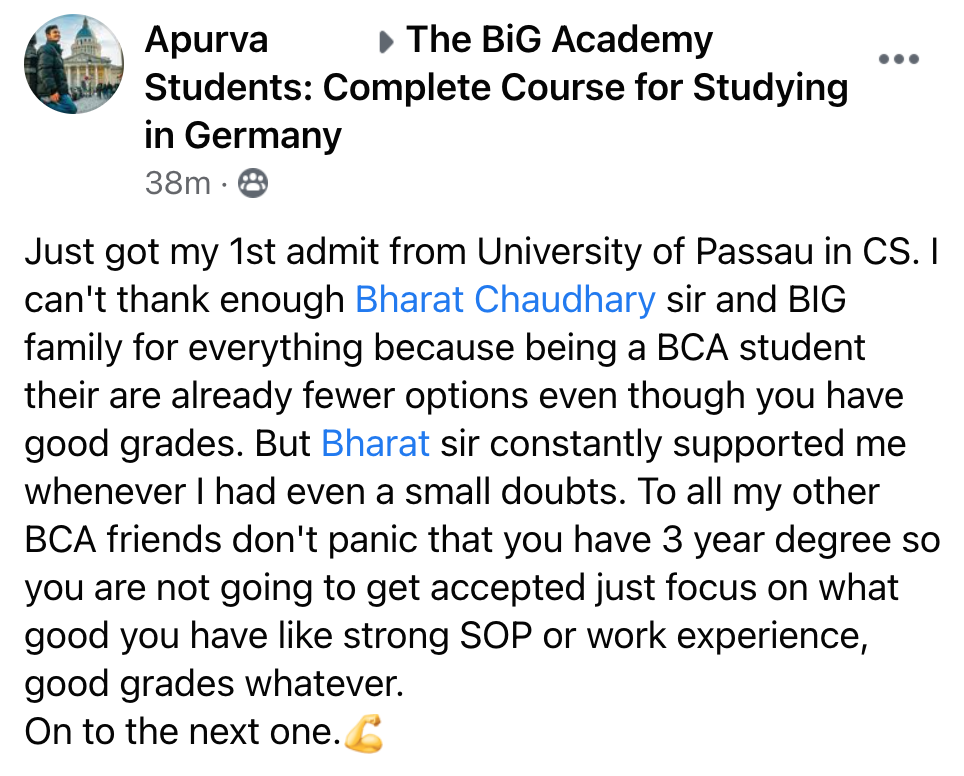Click the members-only group privacy icon
The height and width of the screenshot is (776, 964).
click(253, 183)
